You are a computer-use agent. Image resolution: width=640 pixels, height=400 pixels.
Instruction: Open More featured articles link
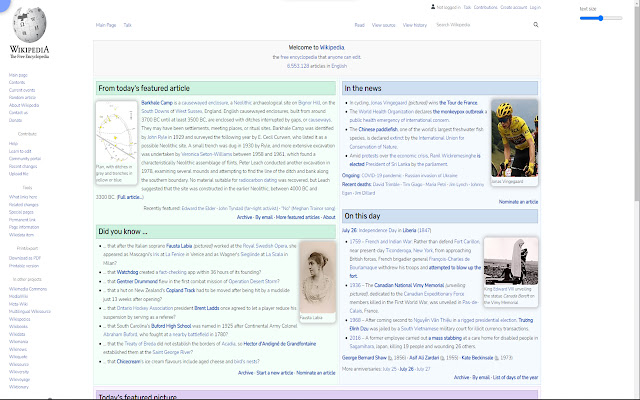coord(298,217)
